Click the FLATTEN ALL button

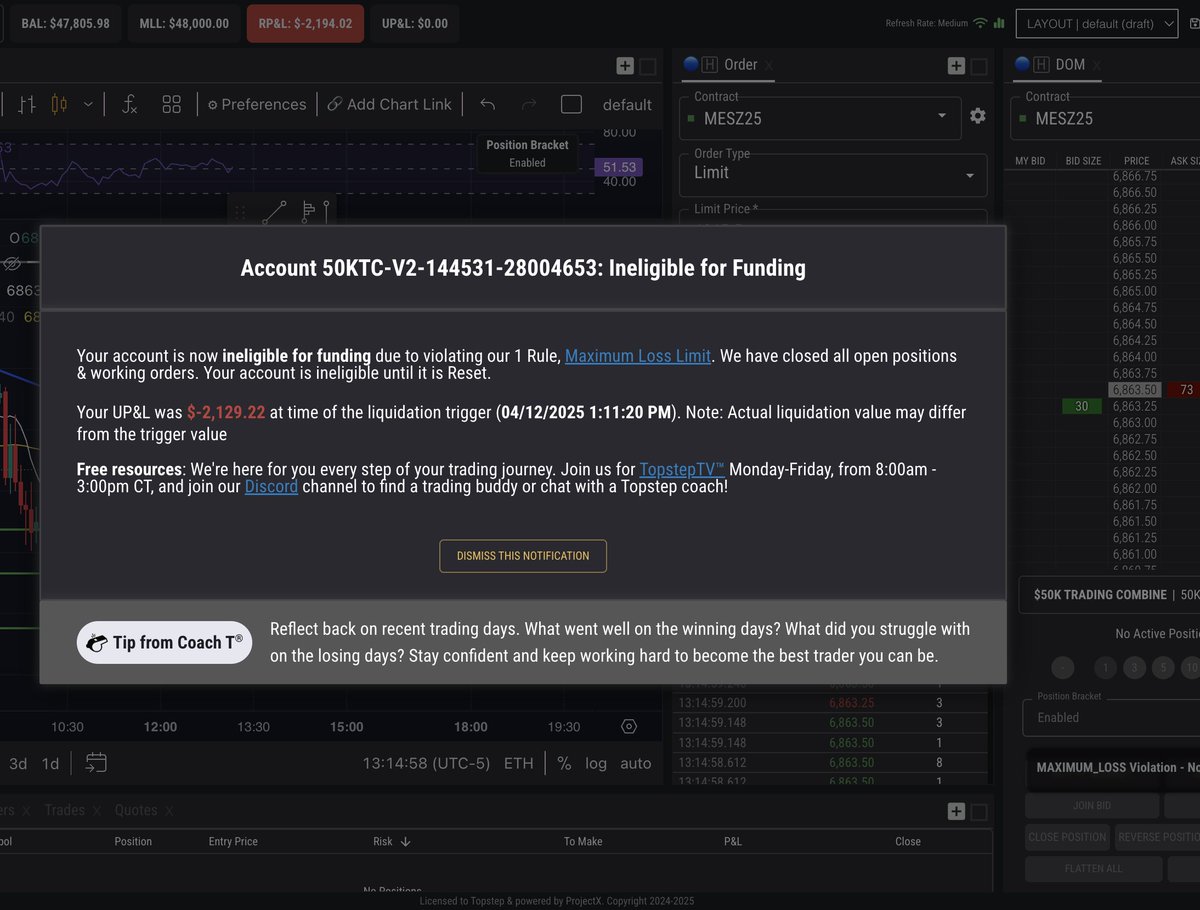point(1094,868)
